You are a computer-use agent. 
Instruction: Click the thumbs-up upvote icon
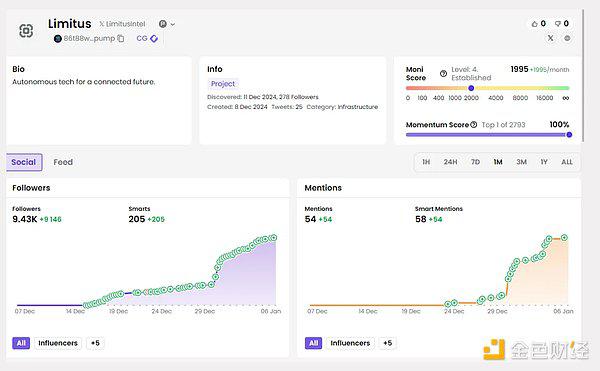tap(534, 24)
